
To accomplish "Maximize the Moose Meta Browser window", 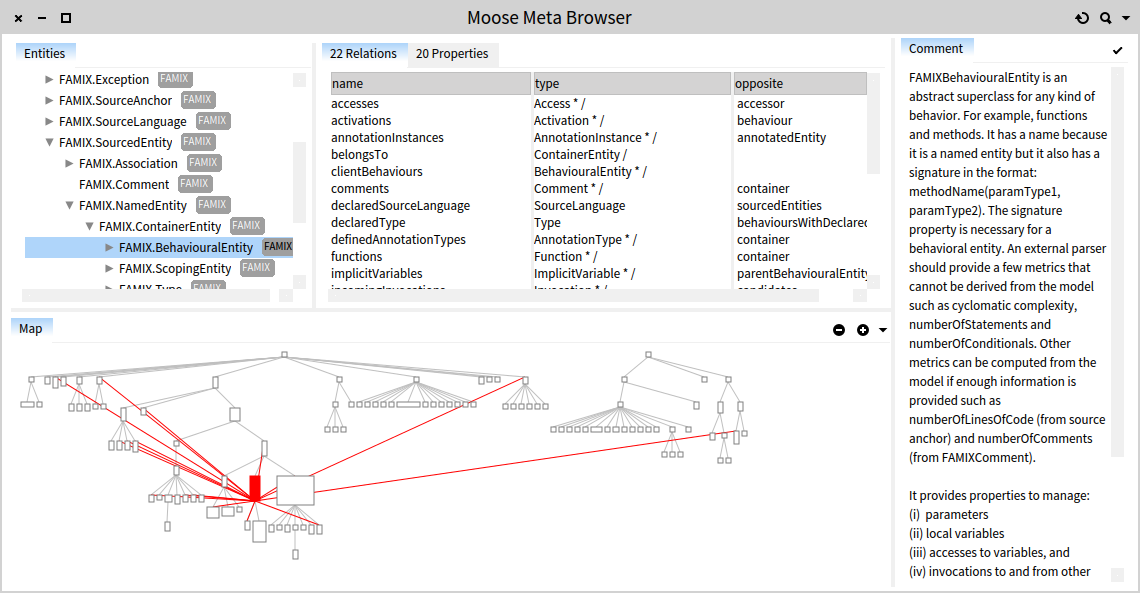I will pos(65,18).
